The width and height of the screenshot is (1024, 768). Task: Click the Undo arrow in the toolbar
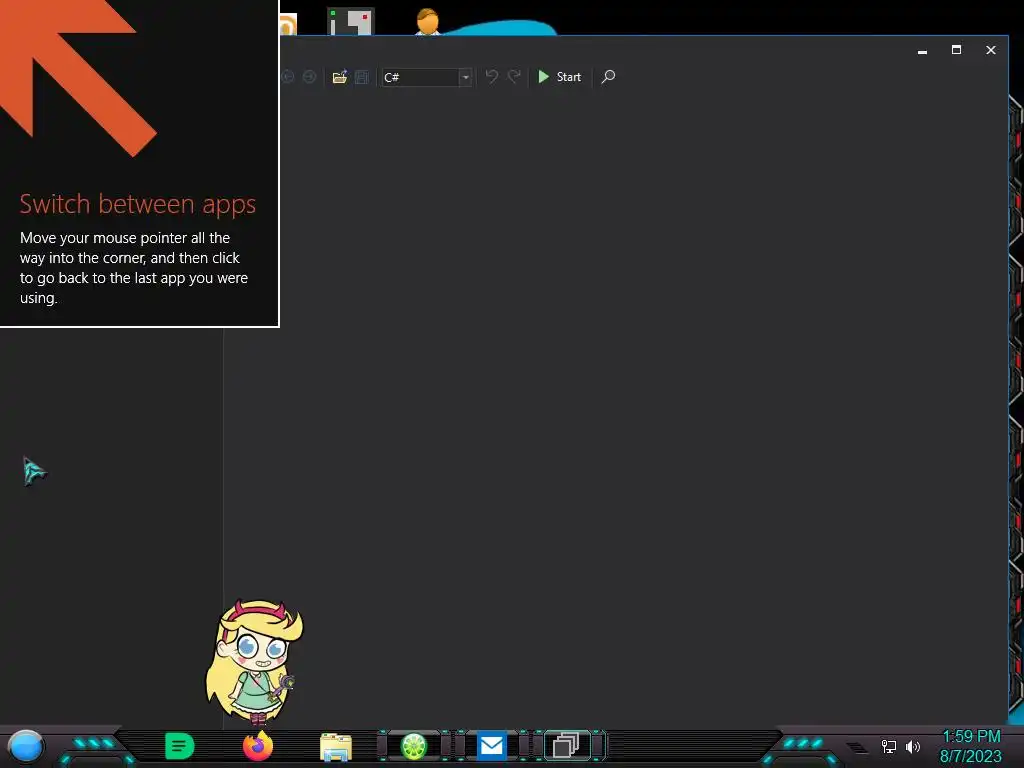point(492,77)
